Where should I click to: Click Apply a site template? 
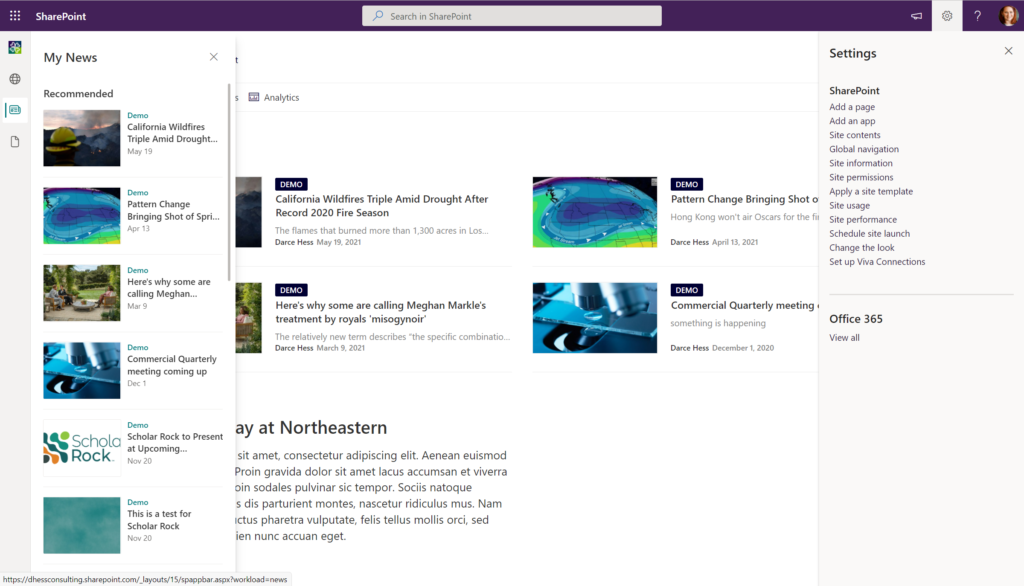point(871,191)
